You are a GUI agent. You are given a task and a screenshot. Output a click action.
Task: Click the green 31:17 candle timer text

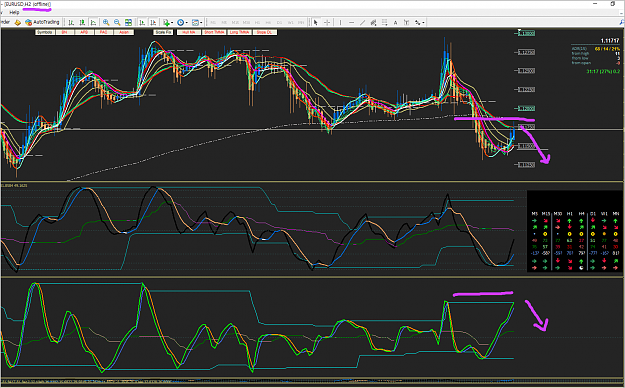coord(603,71)
